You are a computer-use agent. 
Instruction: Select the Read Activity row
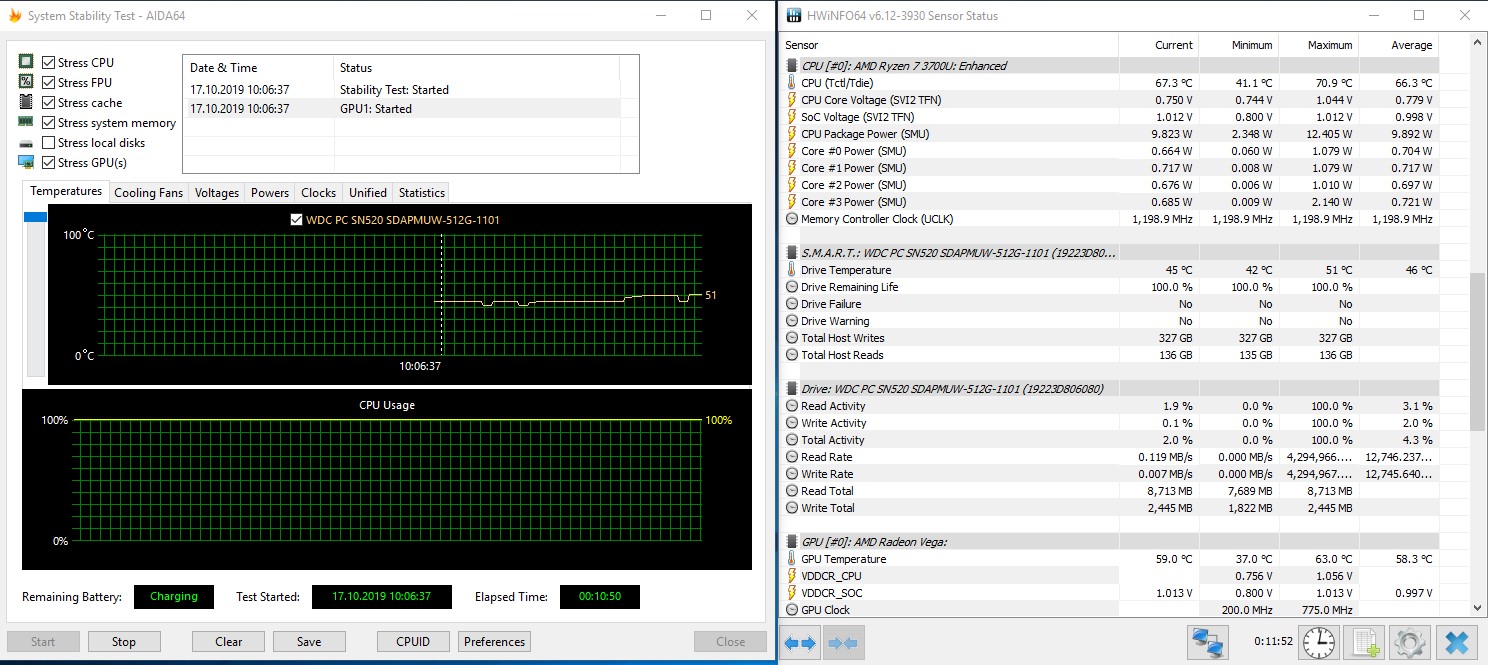1108,406
